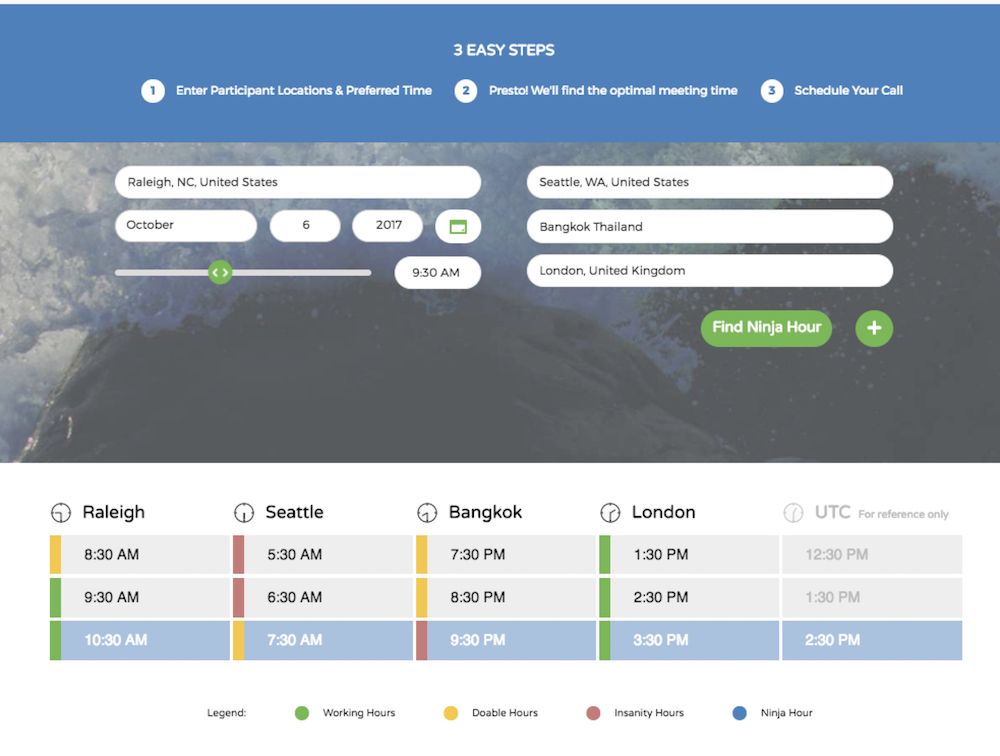The height and width of the screenshot is (756, 1000).
Task: Open the year field showing 2017
Action: [x=388, y=226]
